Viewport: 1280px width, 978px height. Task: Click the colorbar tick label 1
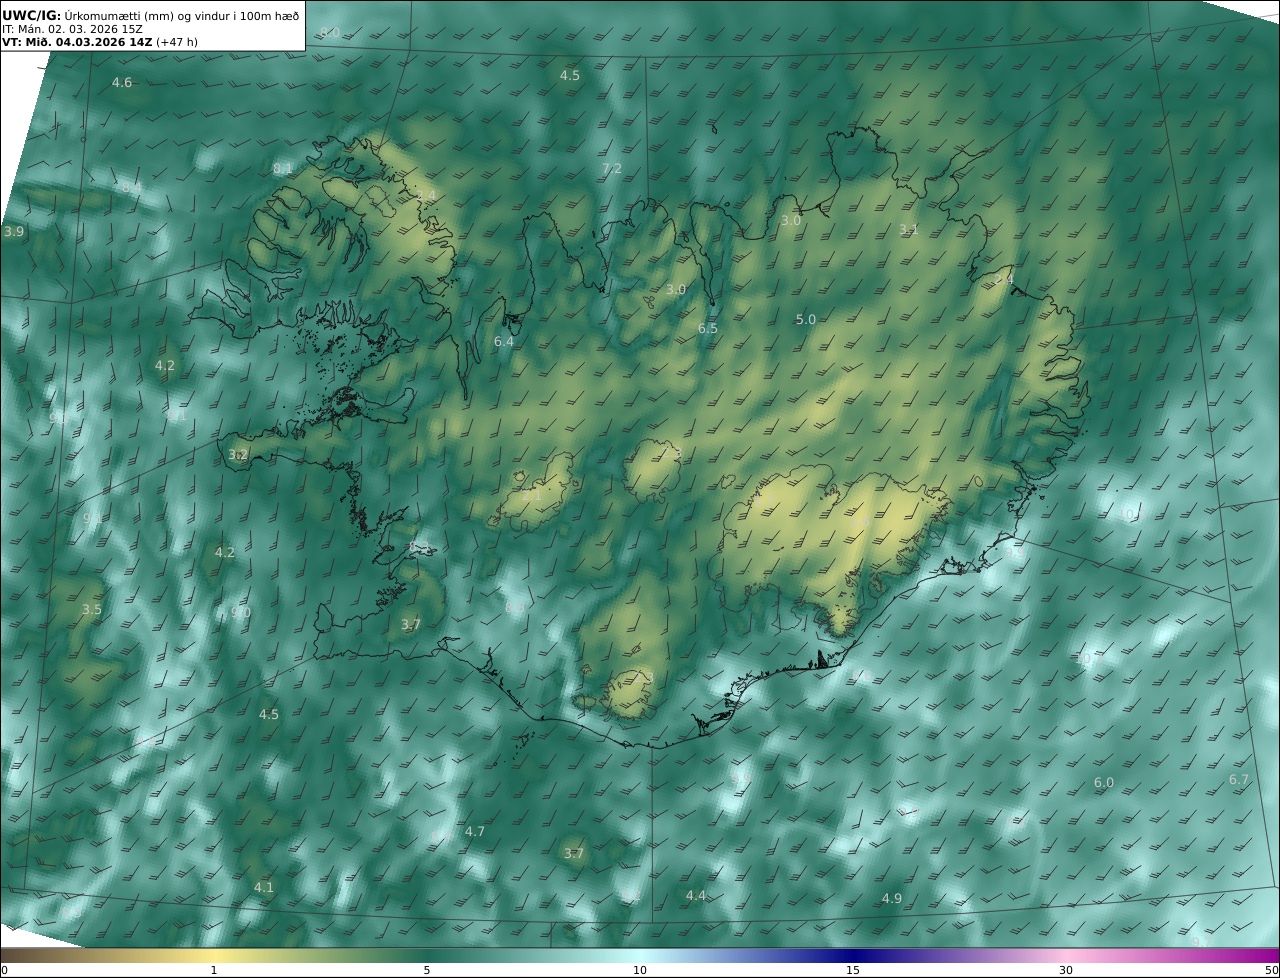tap(214, 971)
